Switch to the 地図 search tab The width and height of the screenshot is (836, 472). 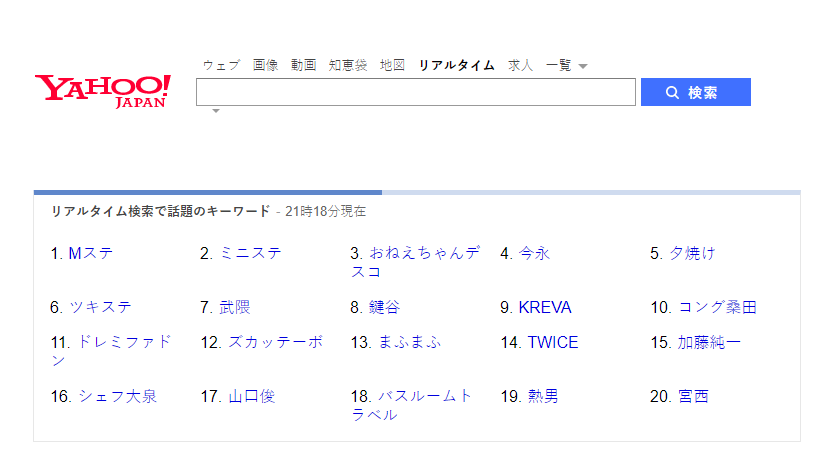[392, 65]
